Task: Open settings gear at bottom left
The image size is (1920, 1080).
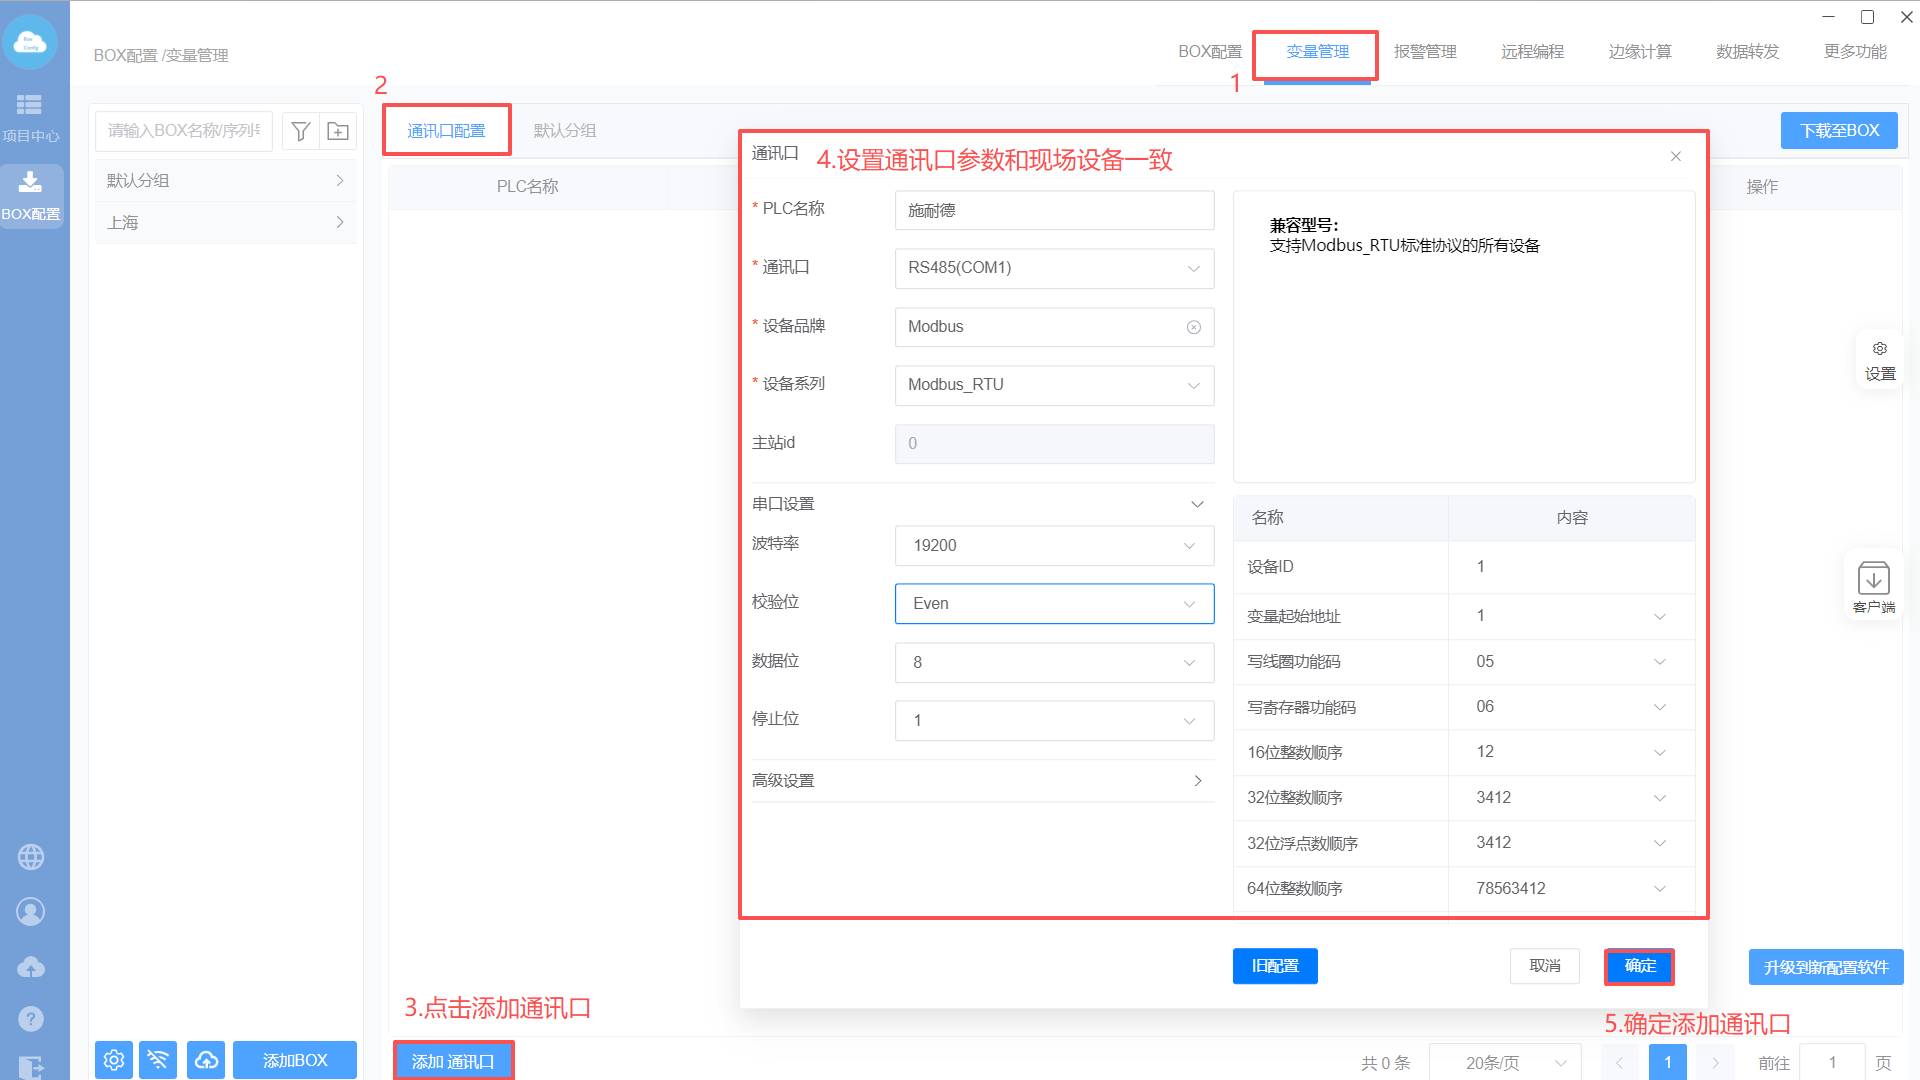Action: 114,1060
